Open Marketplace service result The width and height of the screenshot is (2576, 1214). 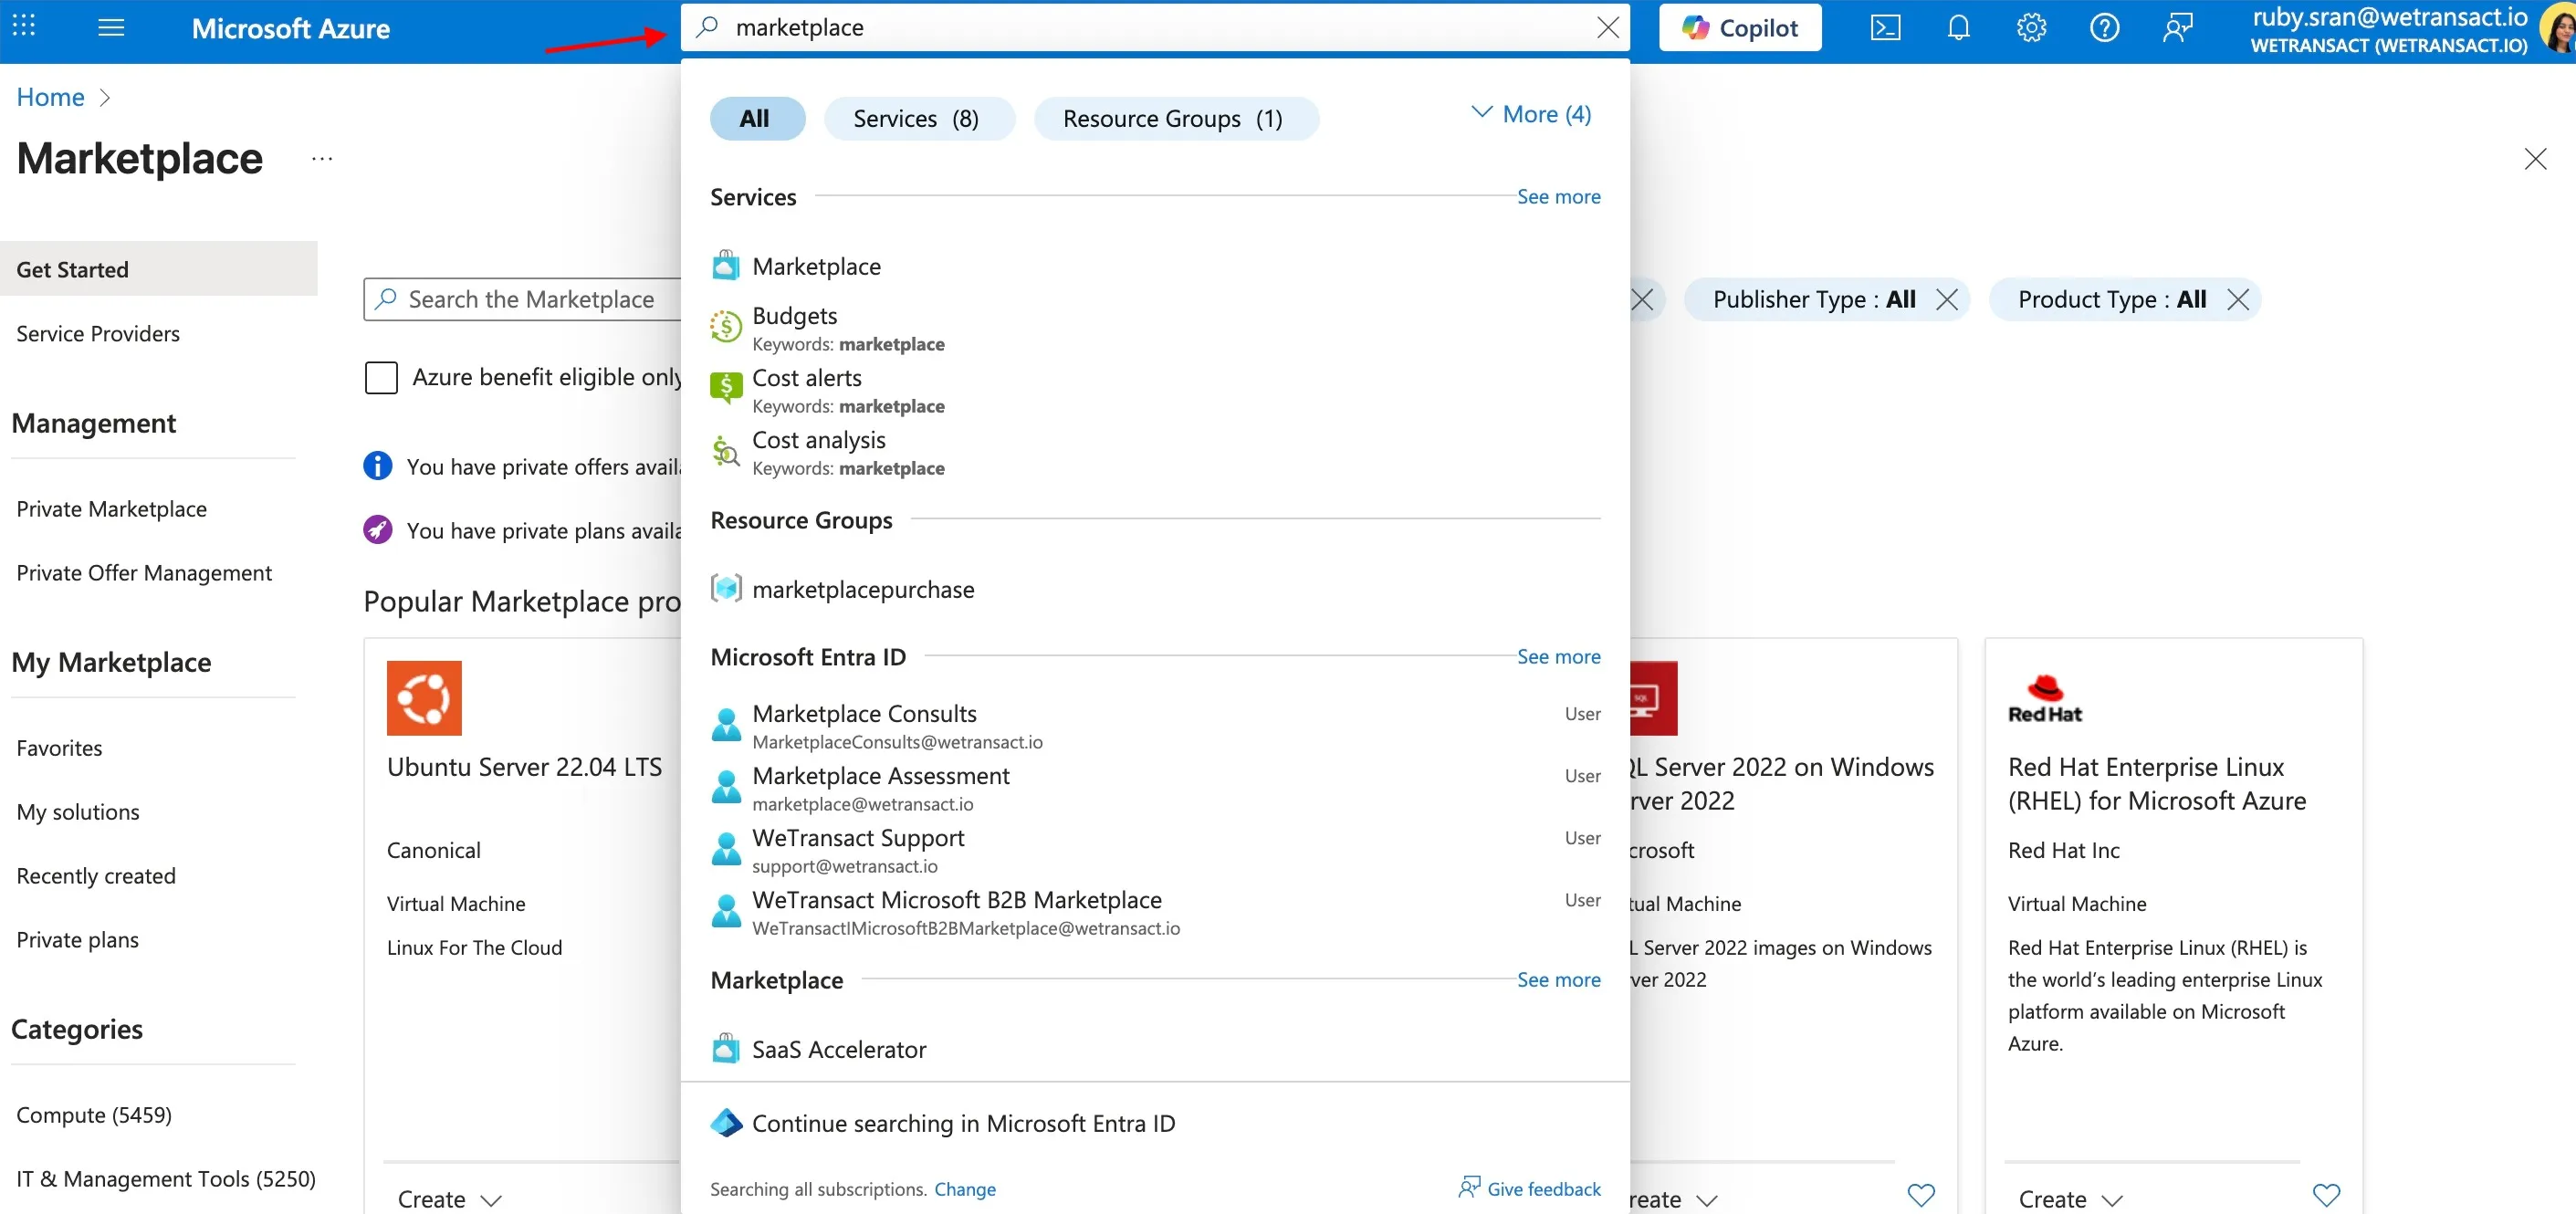coord(1155,266)
